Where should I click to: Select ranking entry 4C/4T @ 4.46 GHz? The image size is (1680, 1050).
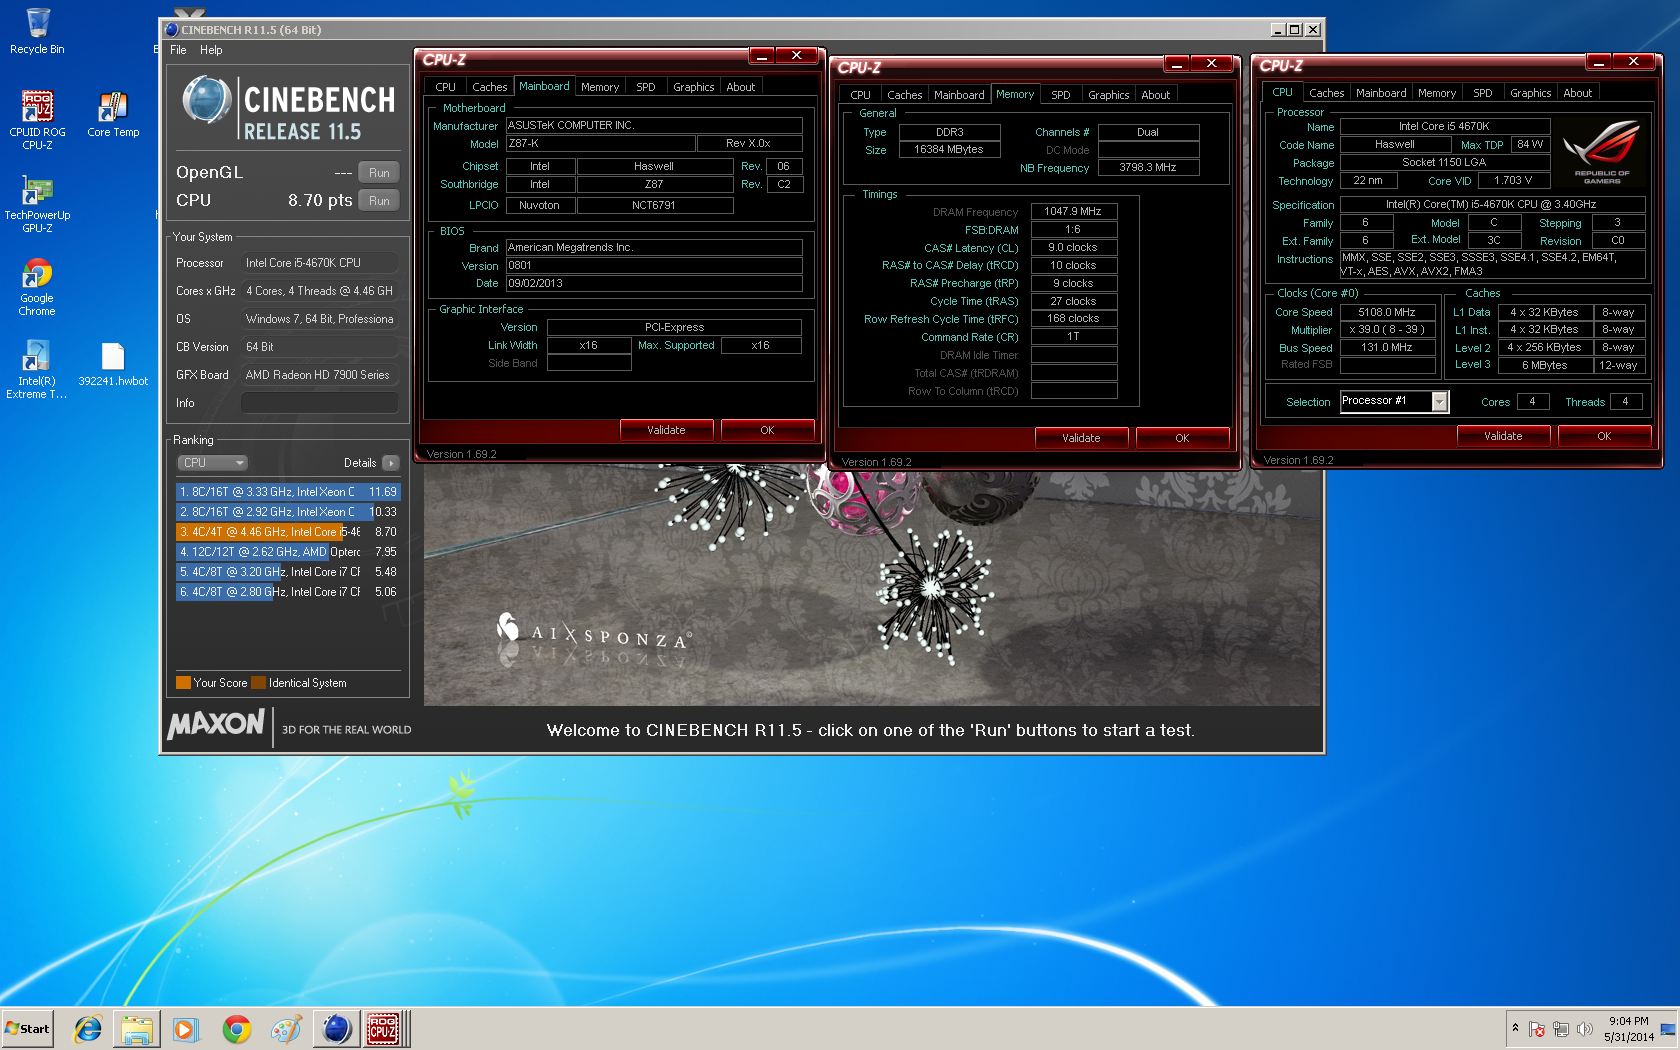tap(288, 532)
